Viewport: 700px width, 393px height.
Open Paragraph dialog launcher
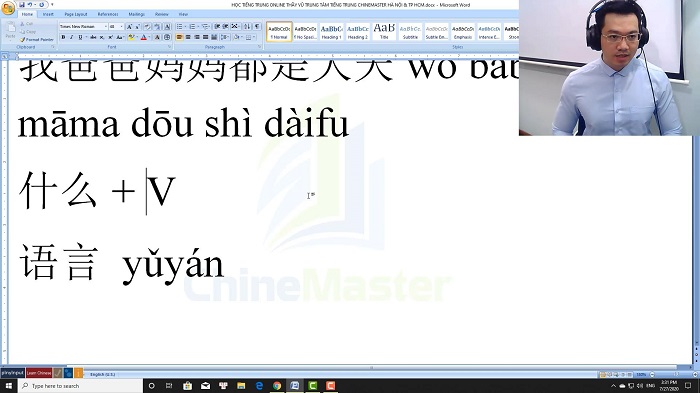coord(259,46)
